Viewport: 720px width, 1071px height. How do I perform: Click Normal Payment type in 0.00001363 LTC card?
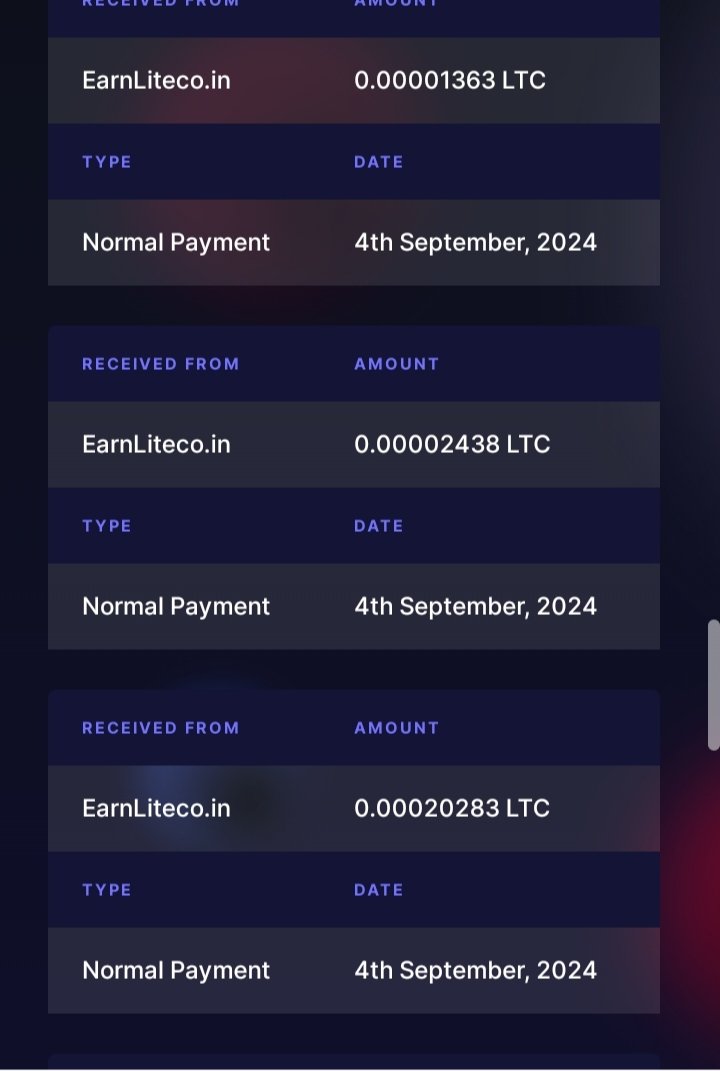[x=176, y=243]
